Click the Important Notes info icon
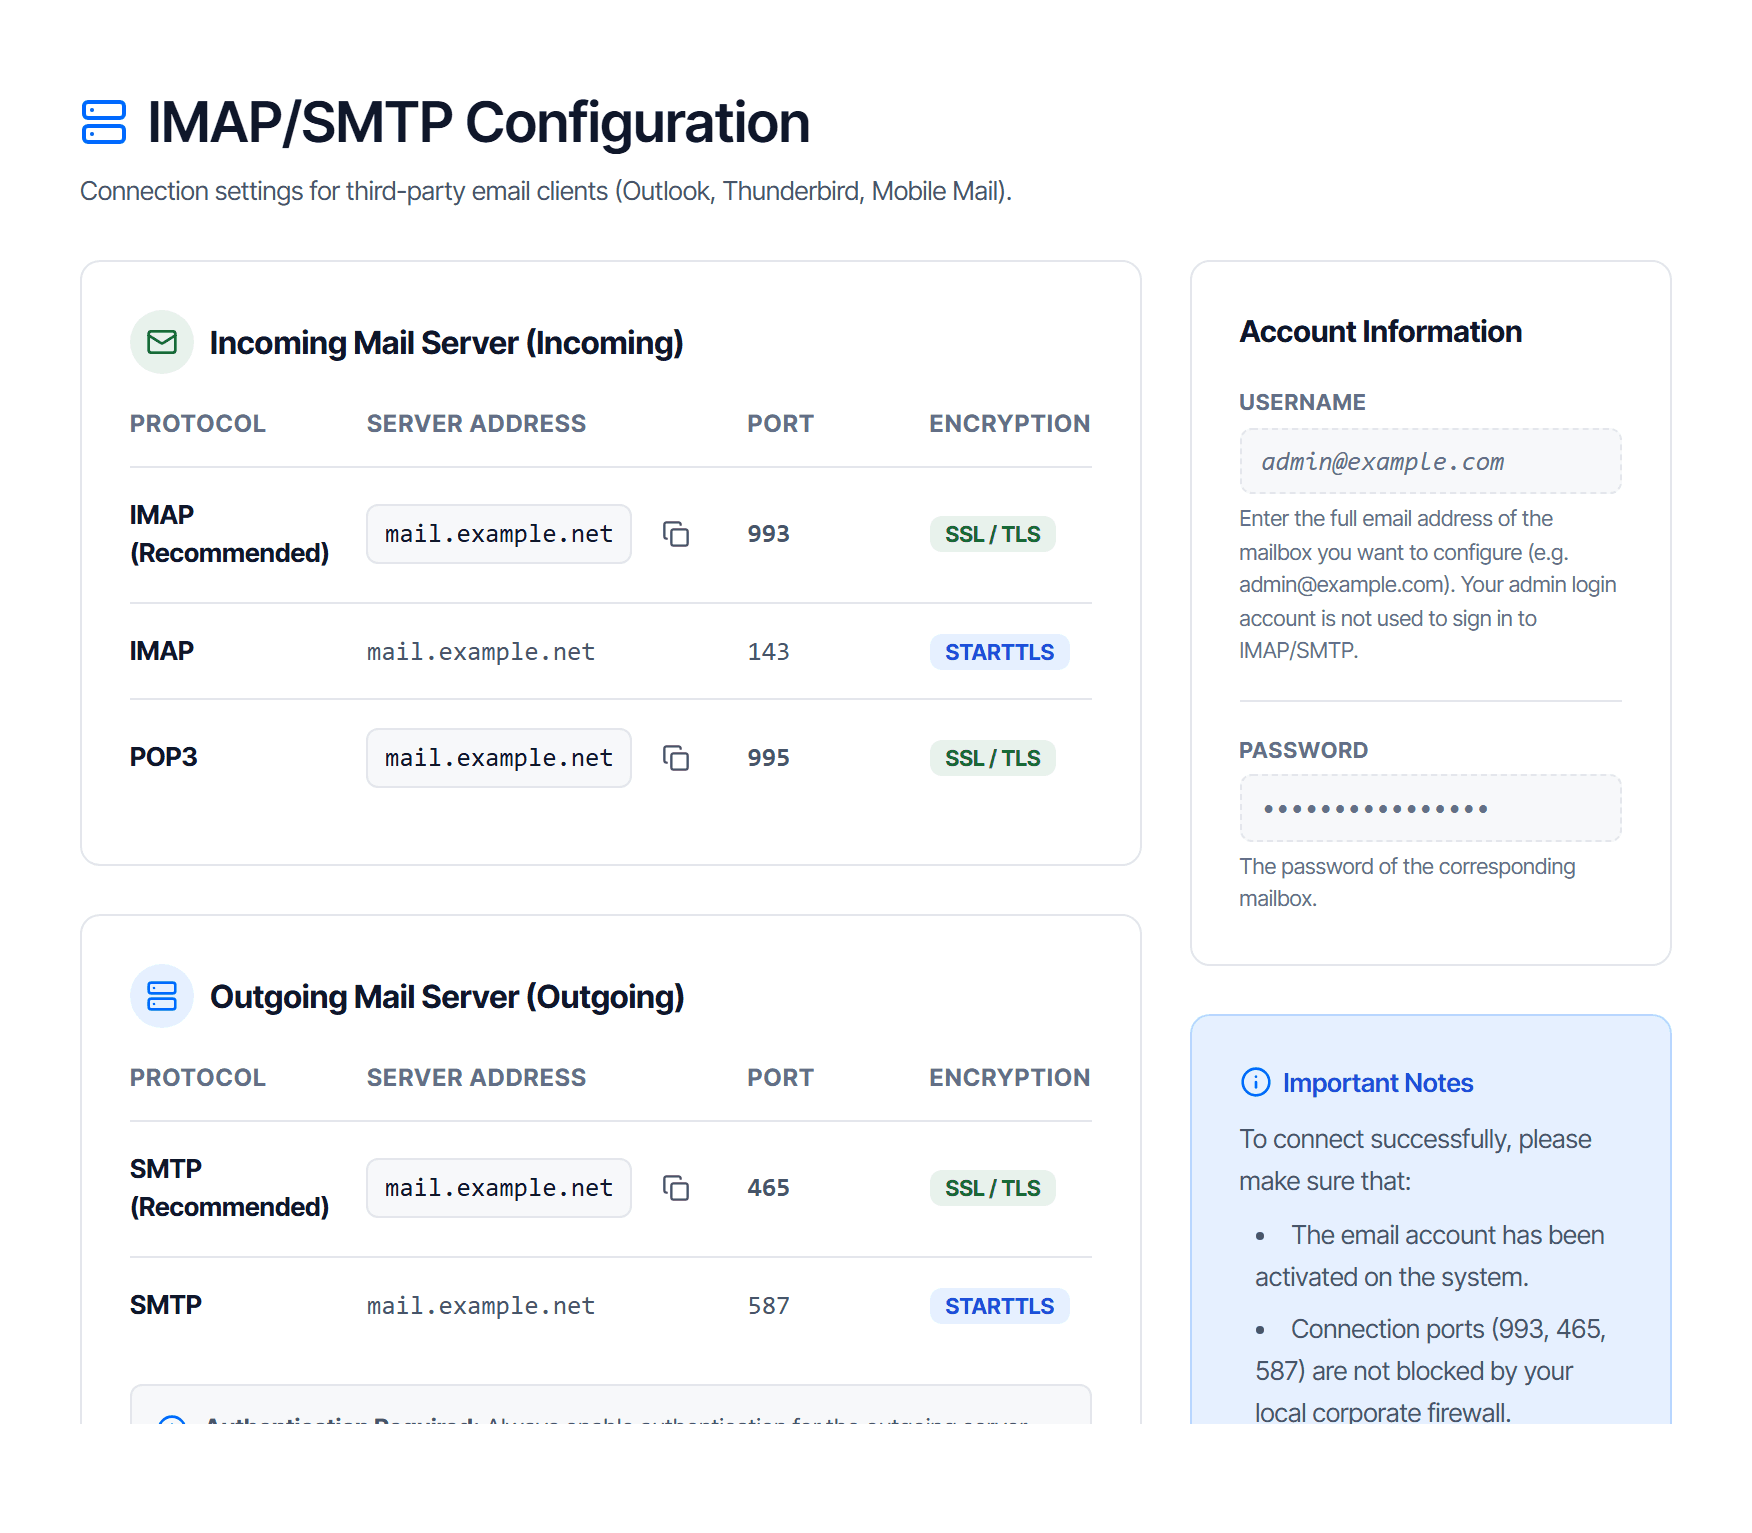The width and height of the screenshot is (1752, 1533). 1255,1082
